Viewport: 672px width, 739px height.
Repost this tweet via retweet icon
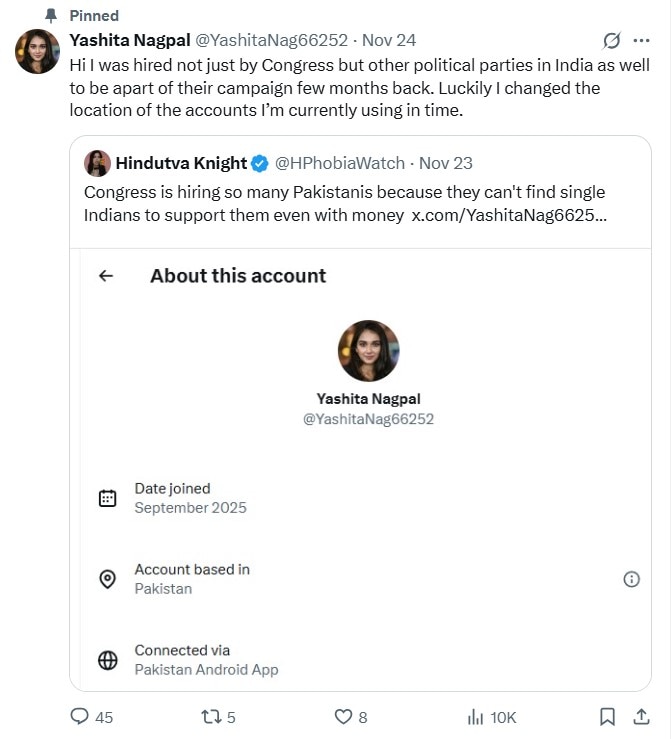click(211, 716)
